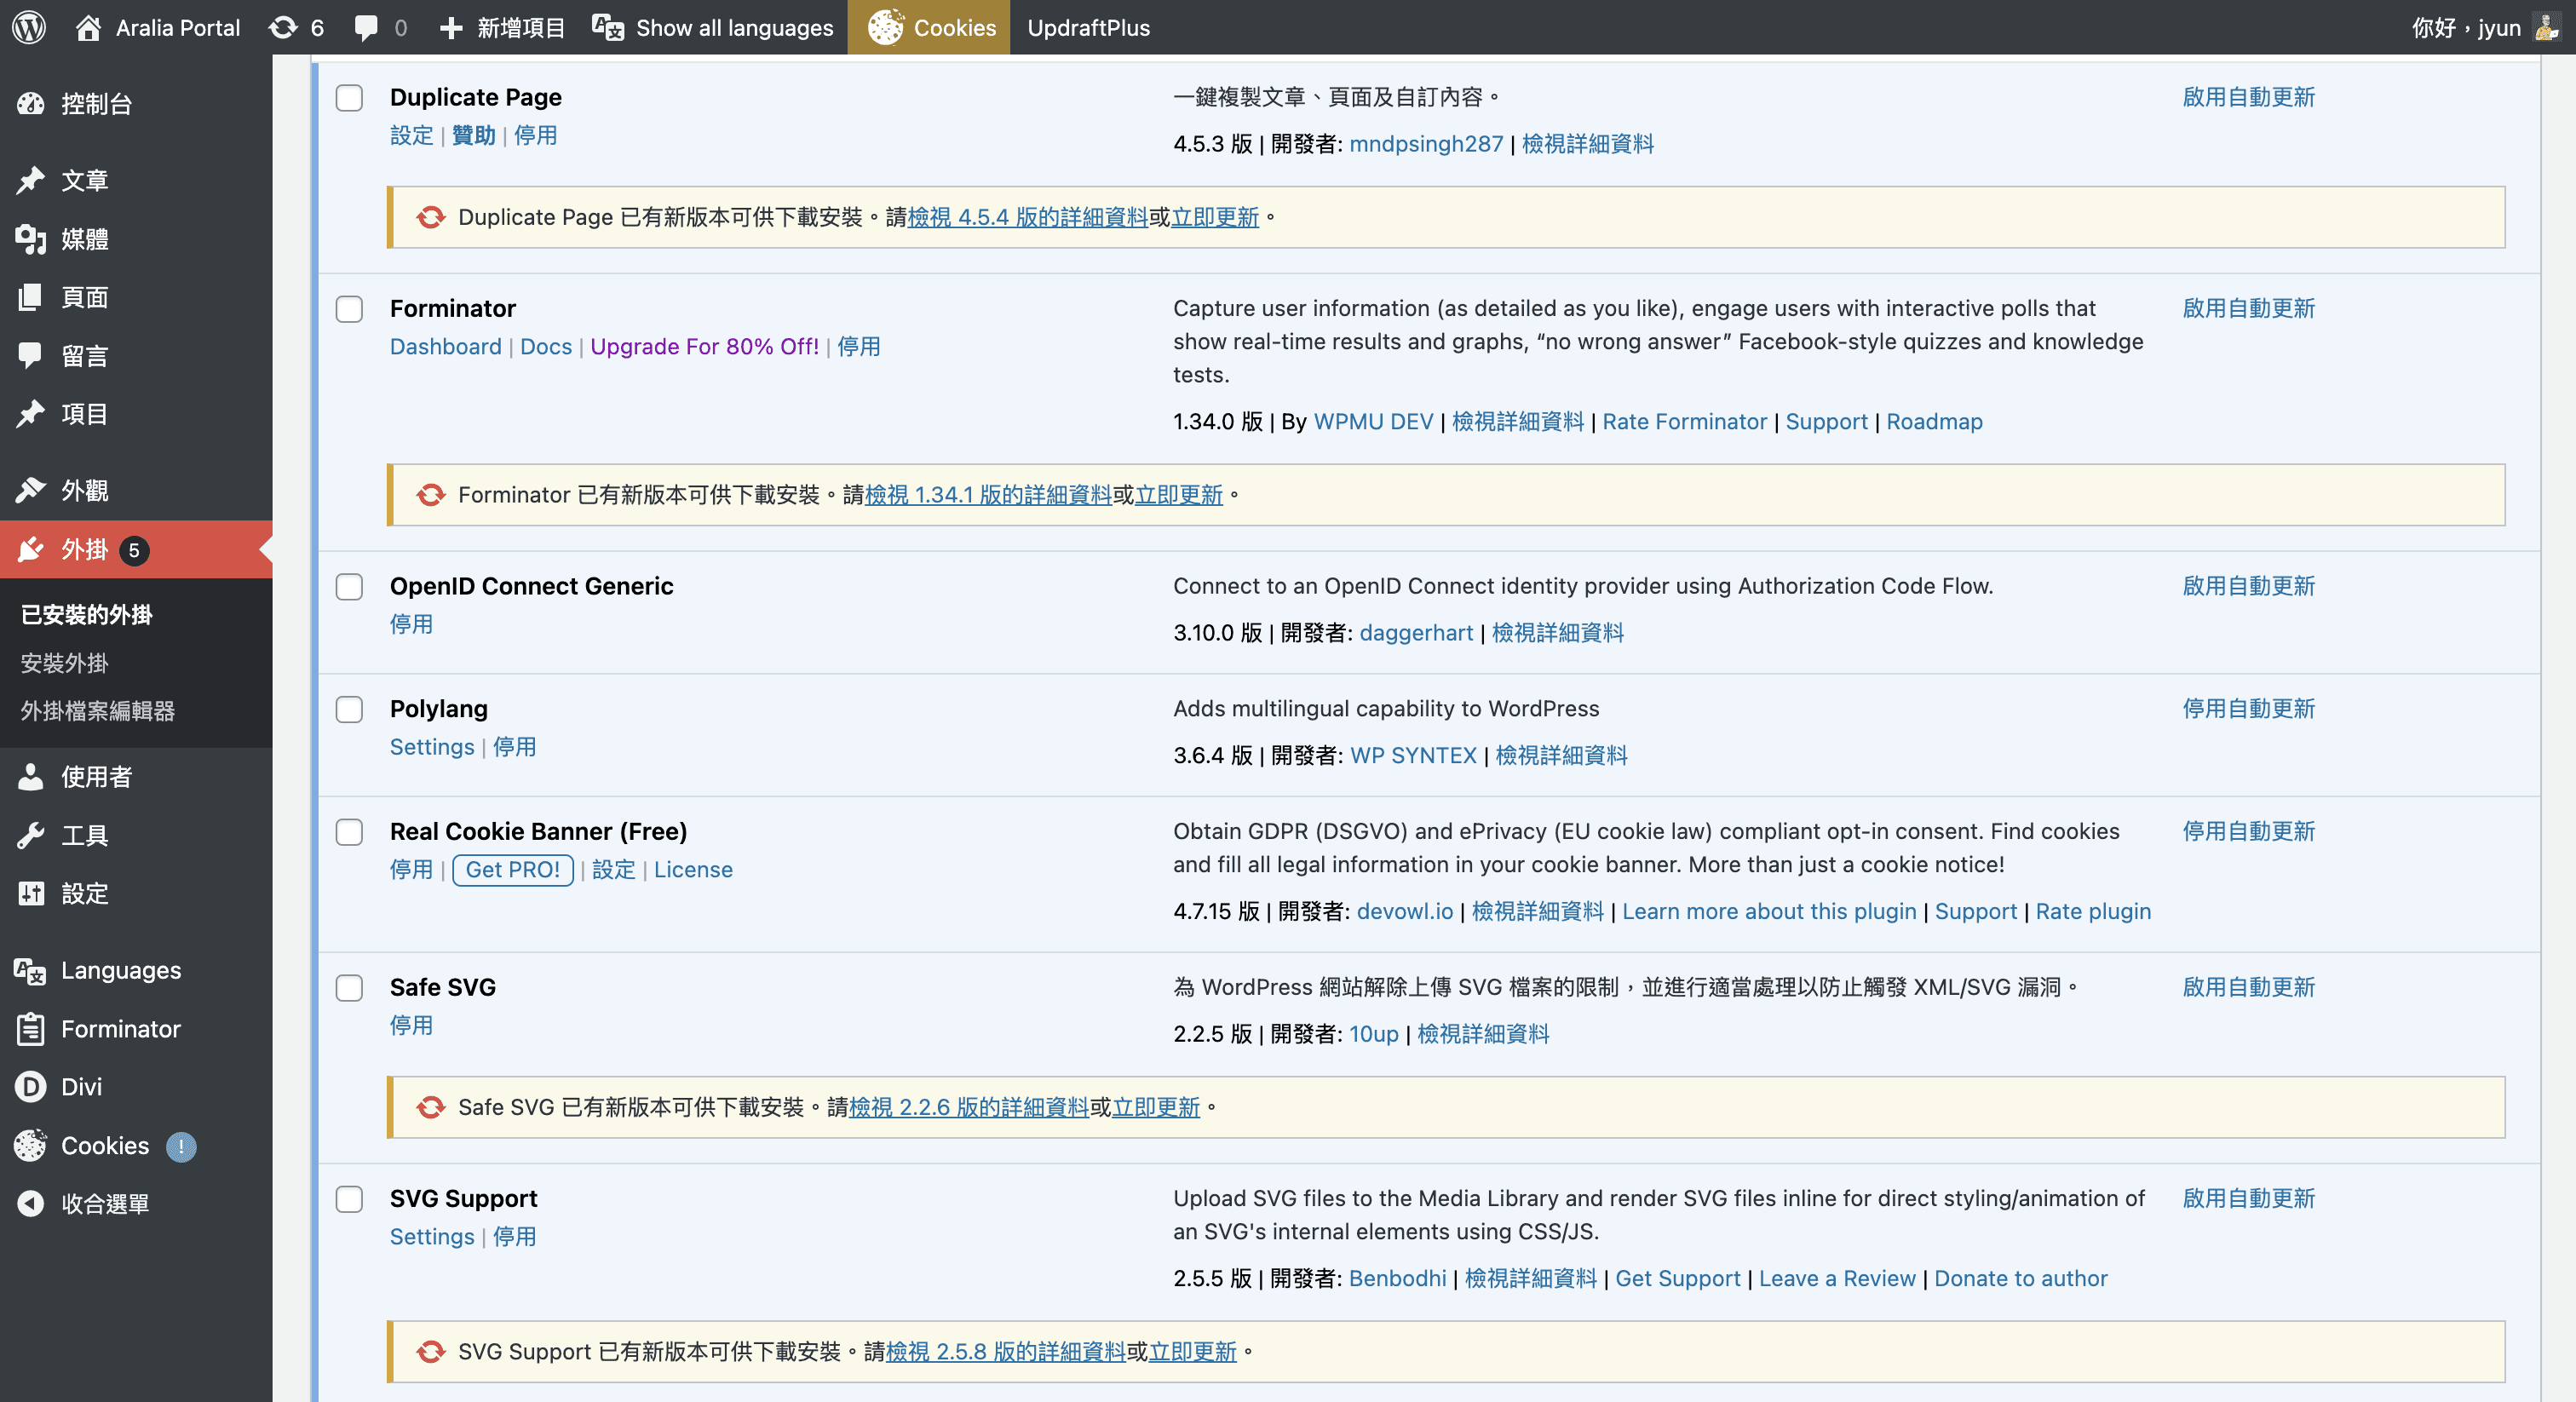Open the Real Cookie Banner License link
This screenshot has height=1402, width=2576.
pyautogui.click(x=693, y=870)
